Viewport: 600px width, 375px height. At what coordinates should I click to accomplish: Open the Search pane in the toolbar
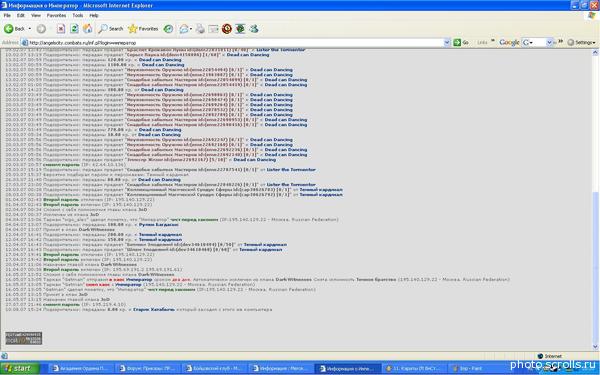pos(111,29)
